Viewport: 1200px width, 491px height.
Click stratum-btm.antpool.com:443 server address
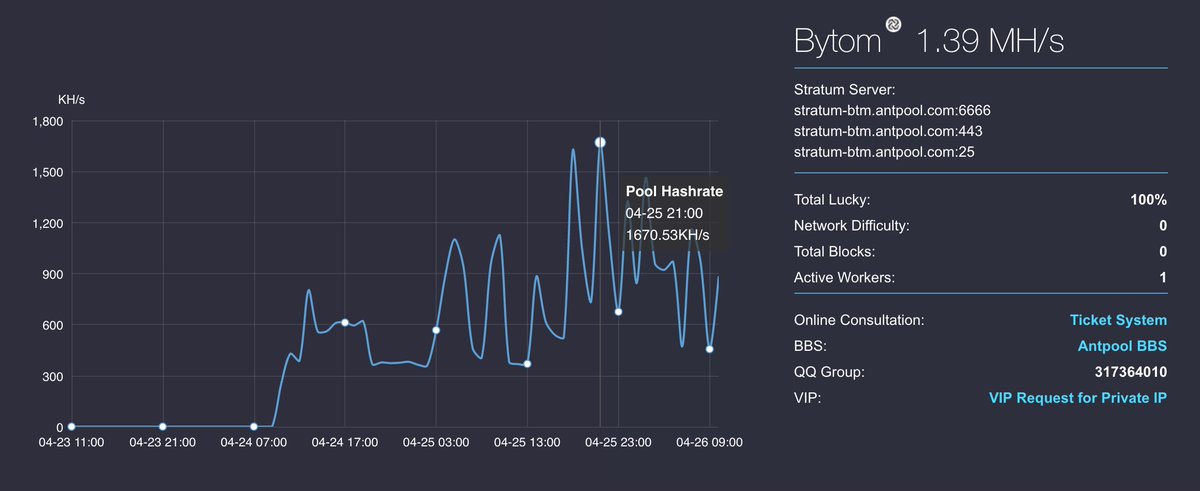888,131
